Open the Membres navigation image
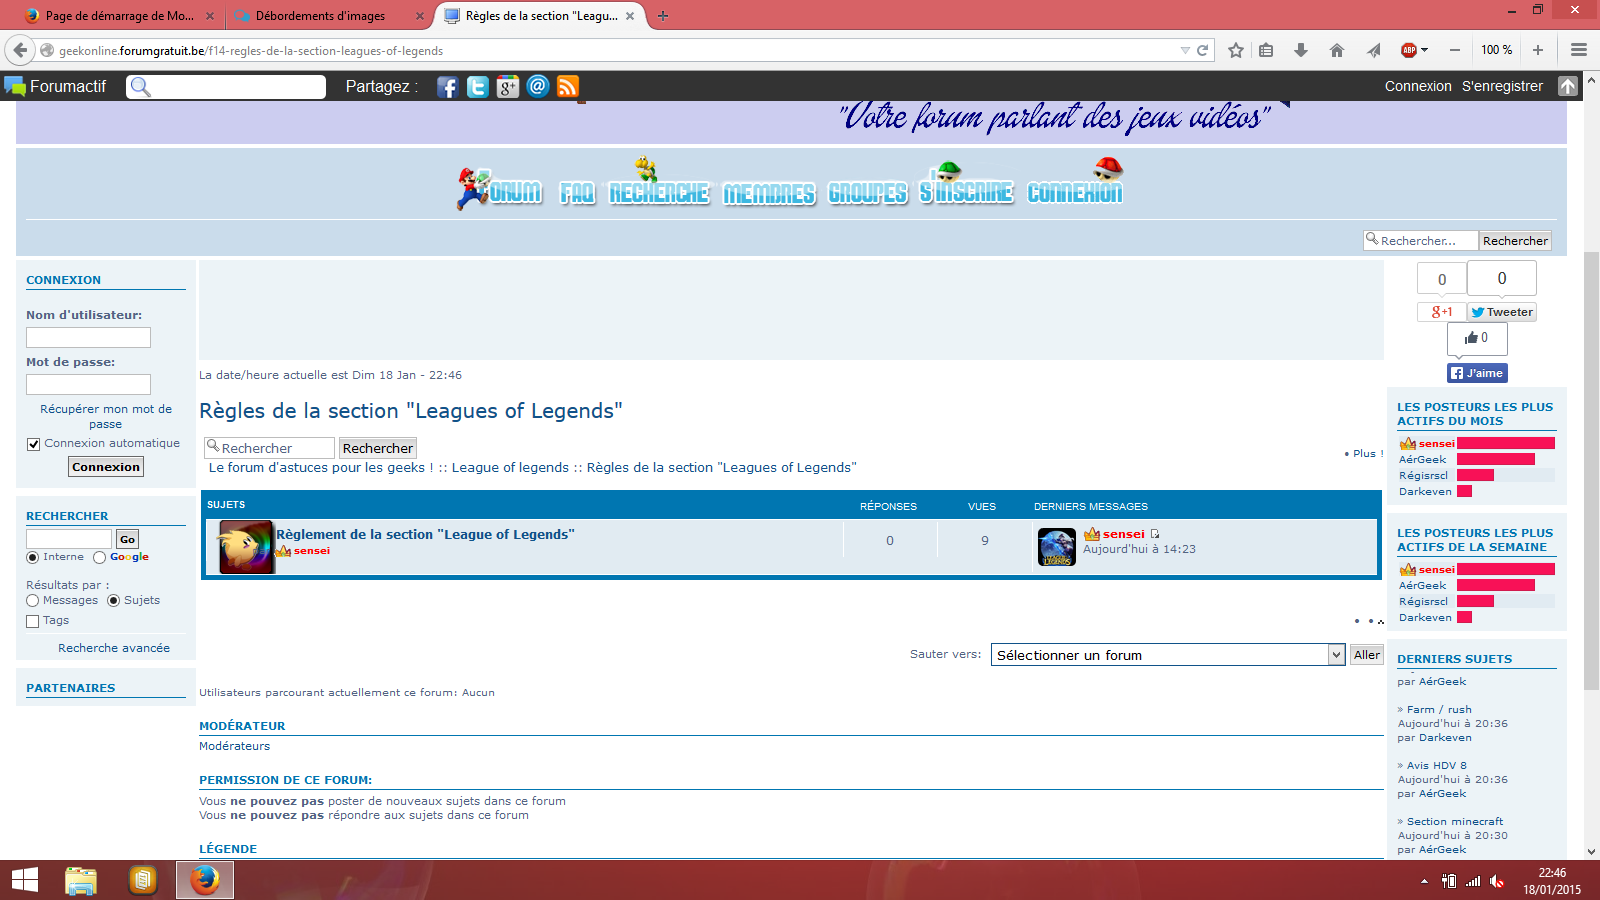Screen dimensions: 1600x900 (769, 193)
